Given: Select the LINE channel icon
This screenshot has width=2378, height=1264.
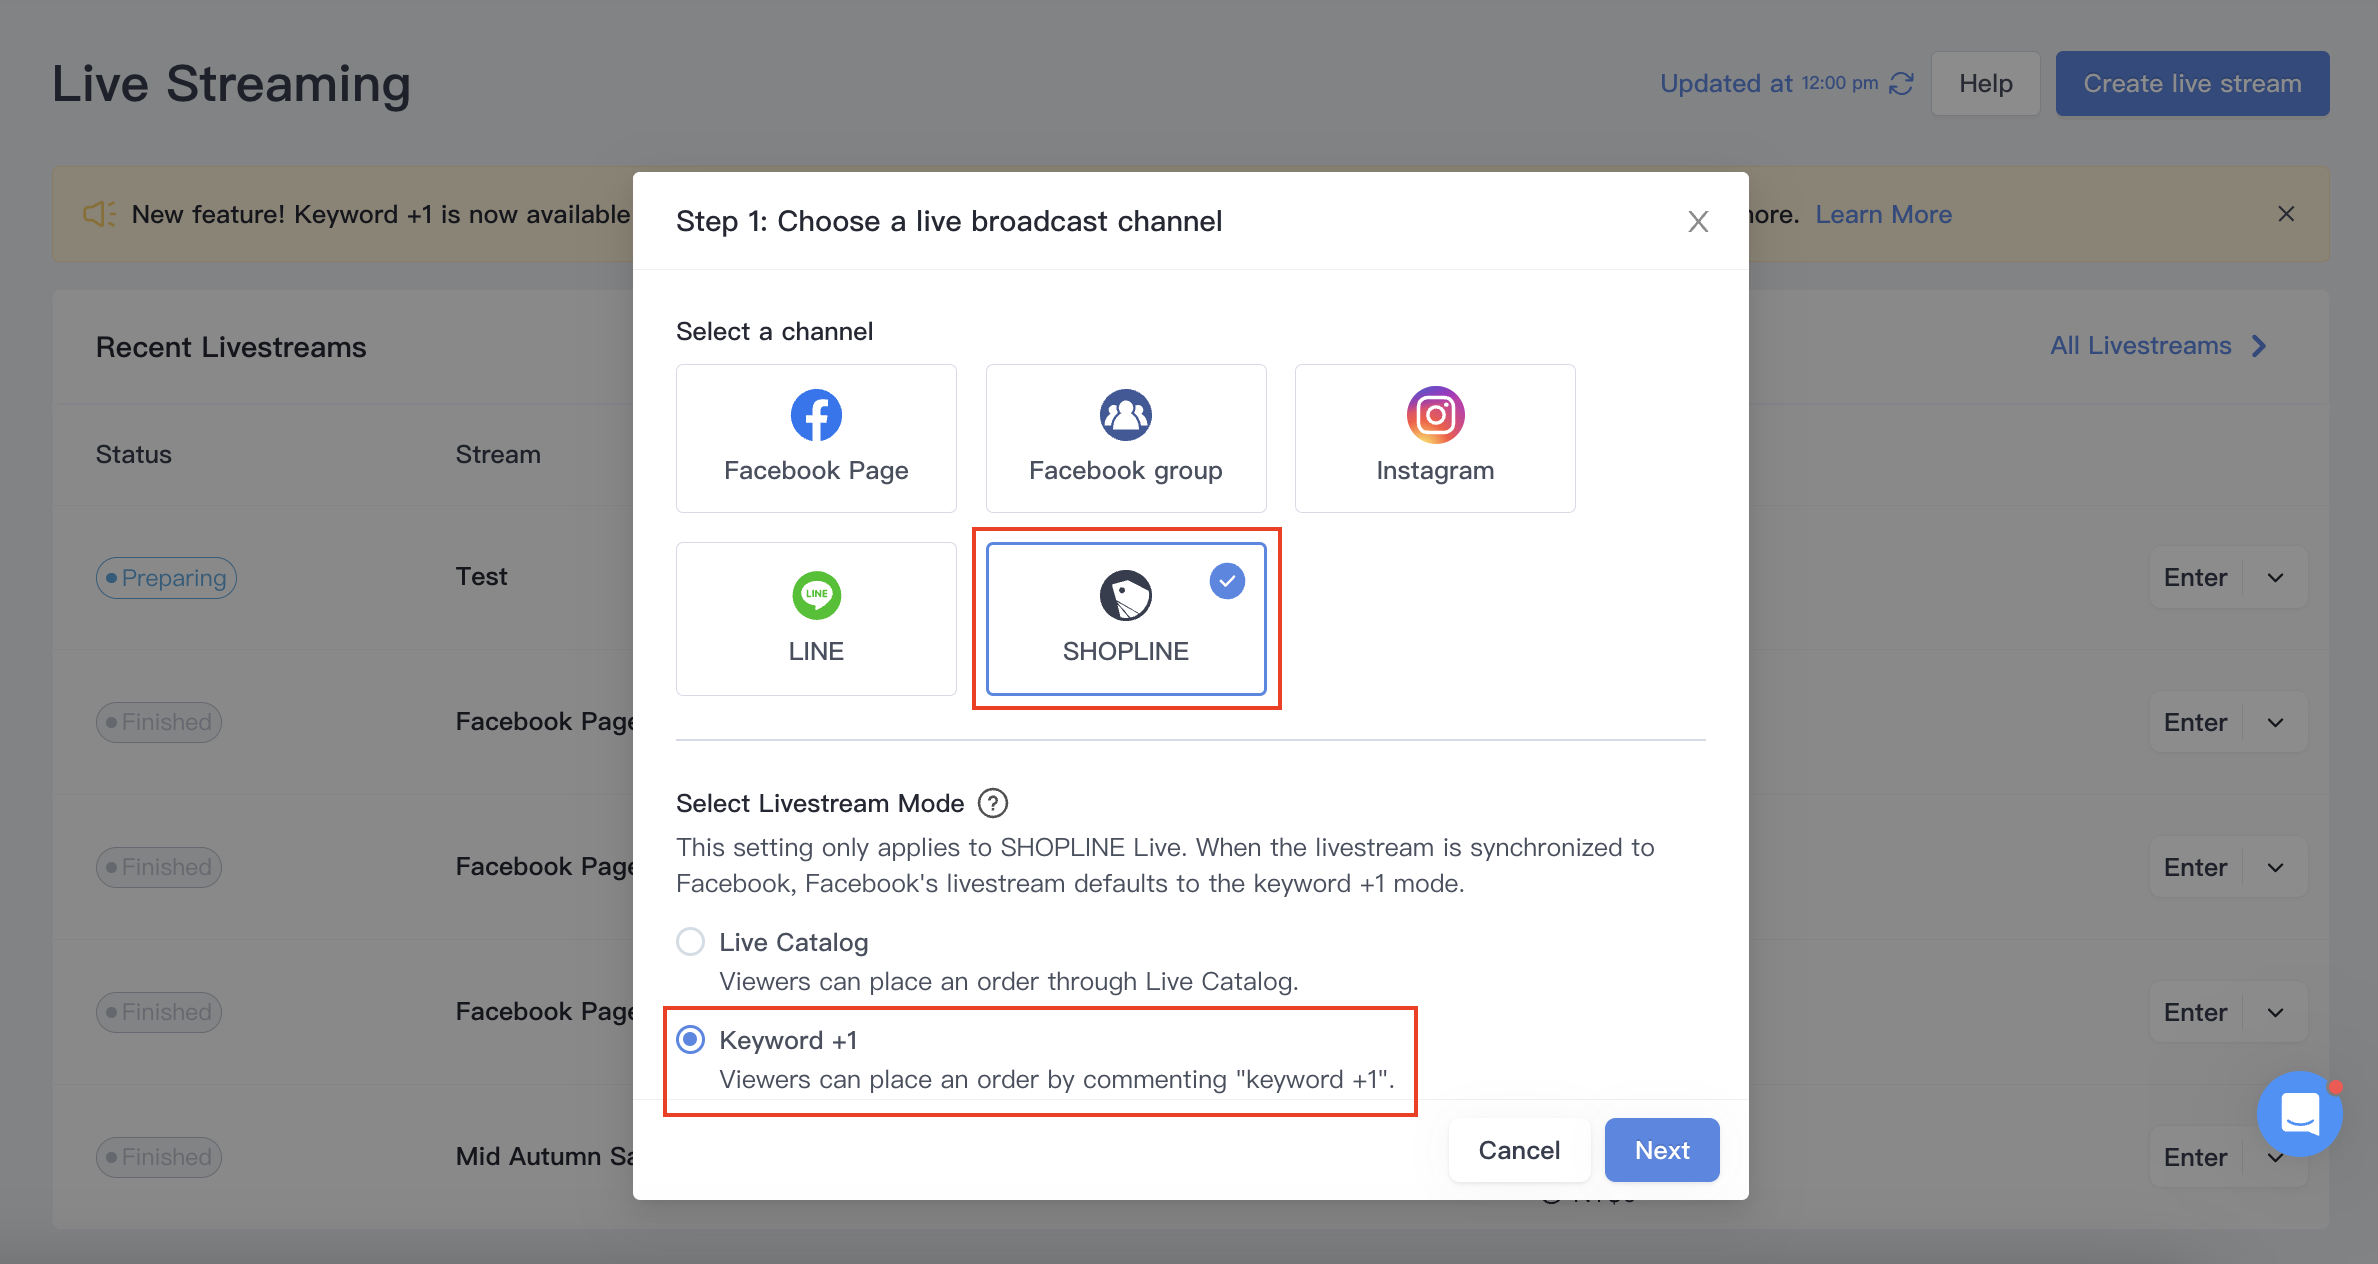Looking at the screenshot, I should pos(816,596).
